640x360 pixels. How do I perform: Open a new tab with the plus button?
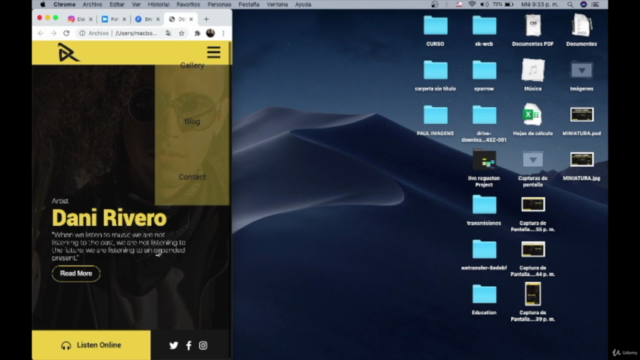(x=206, y=19)
